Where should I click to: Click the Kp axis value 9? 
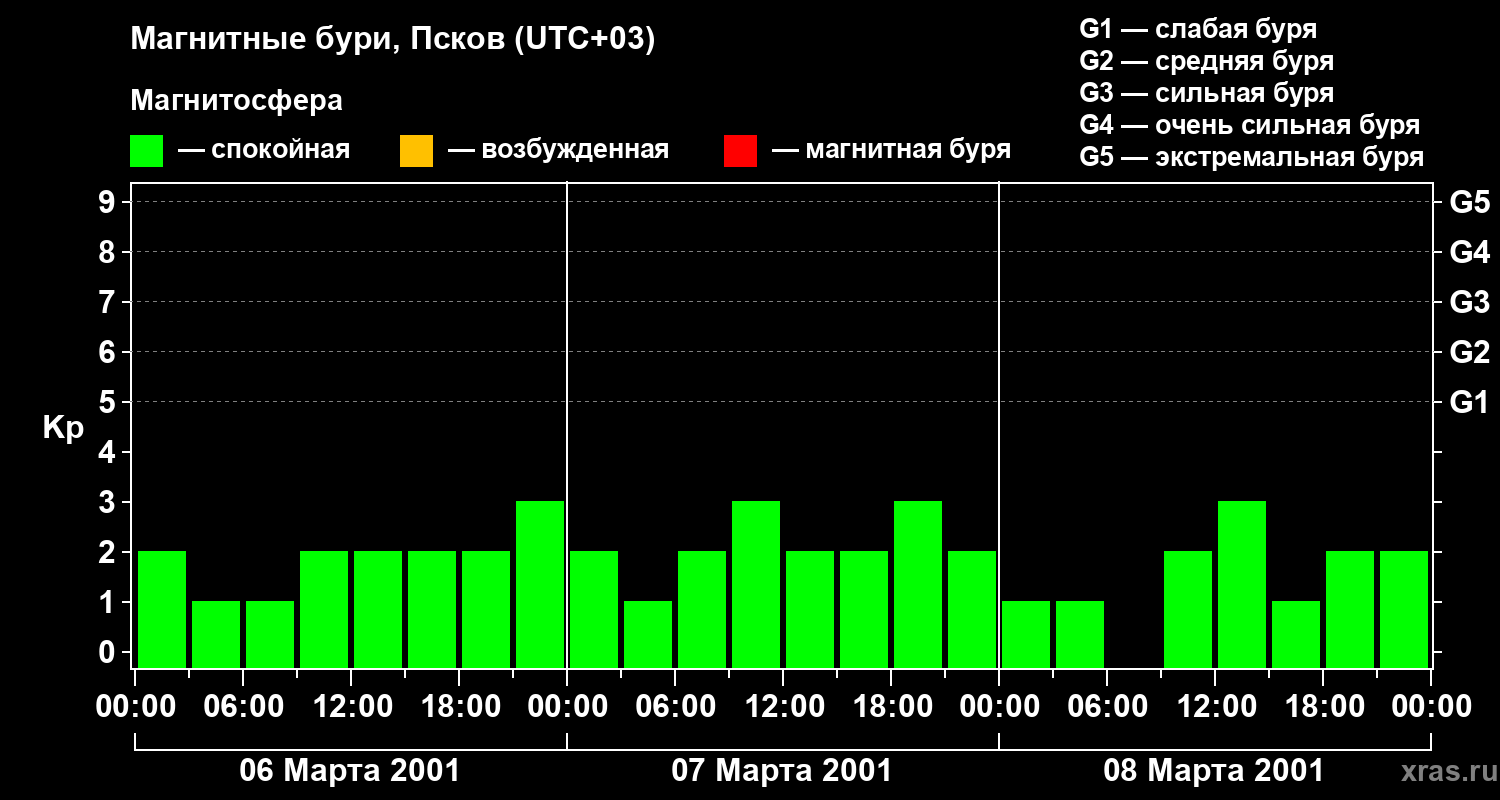pyautogui.click(x=109, y=202)
